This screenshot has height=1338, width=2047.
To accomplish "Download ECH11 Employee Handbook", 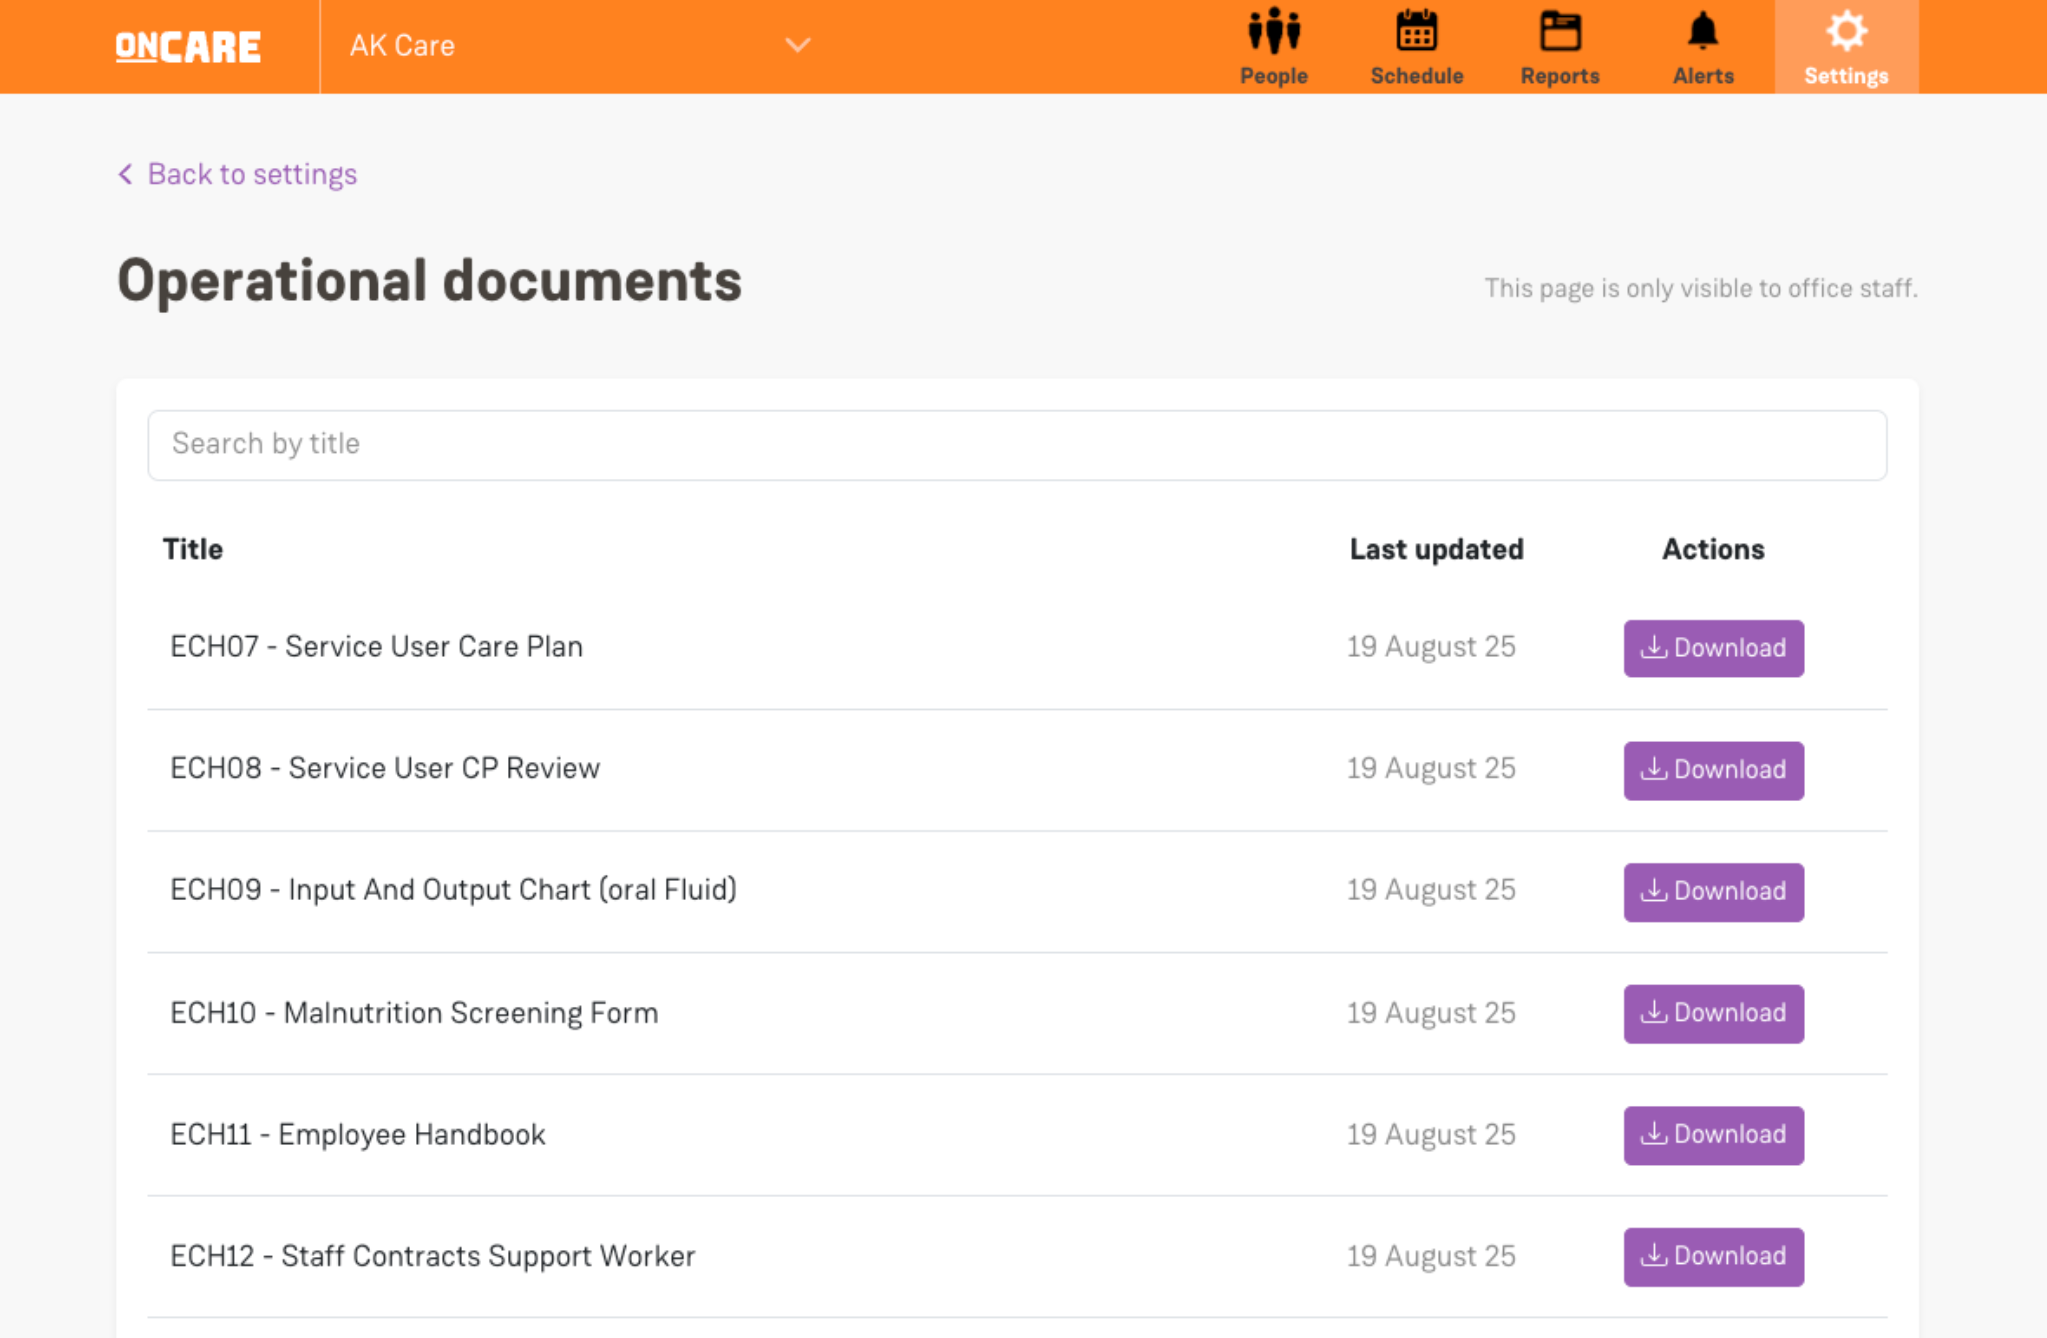I will coord(1713,1135).
